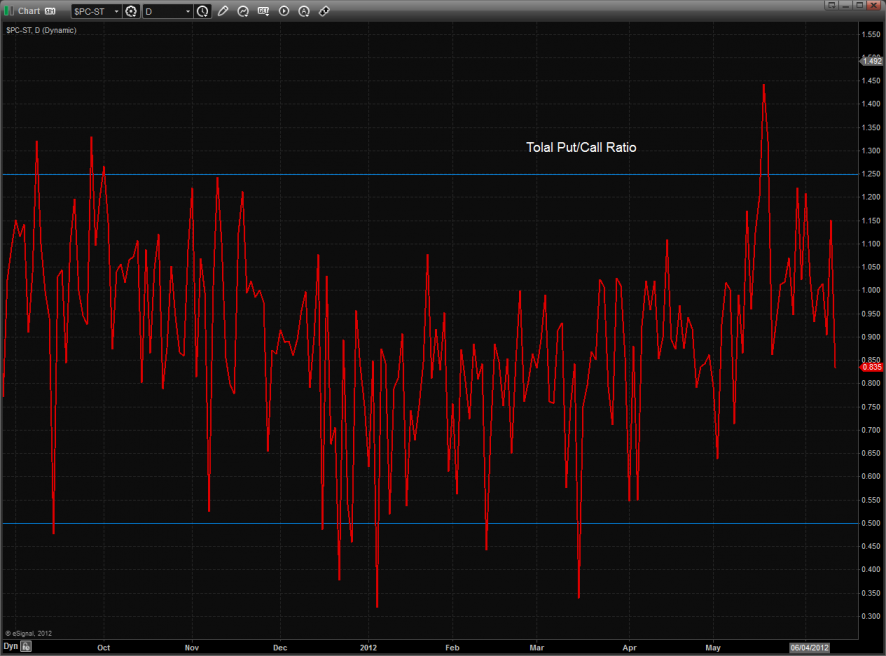Open the symbol settings gear icon
The height and width of the screenshot is (656, 886).
click(130, 11)
